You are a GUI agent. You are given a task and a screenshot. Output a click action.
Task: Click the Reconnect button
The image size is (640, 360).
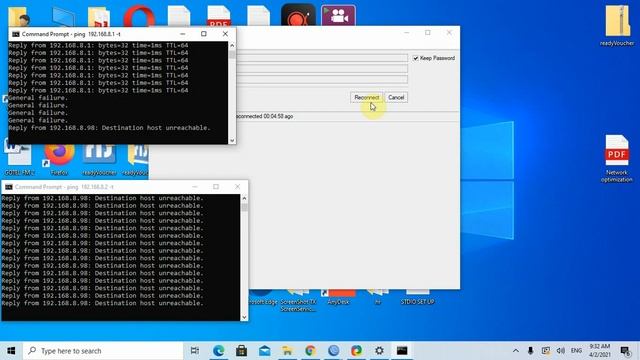367,98
